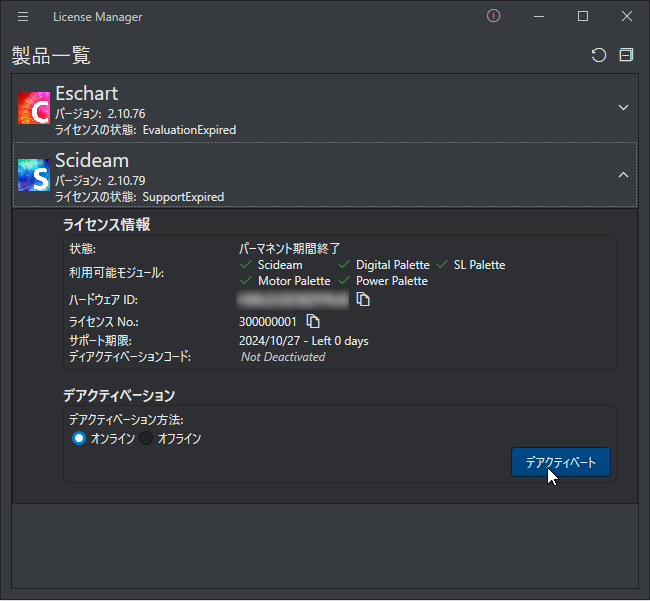
Task: Click the パーマネント期間終了 status value
Action: [289, 249]
